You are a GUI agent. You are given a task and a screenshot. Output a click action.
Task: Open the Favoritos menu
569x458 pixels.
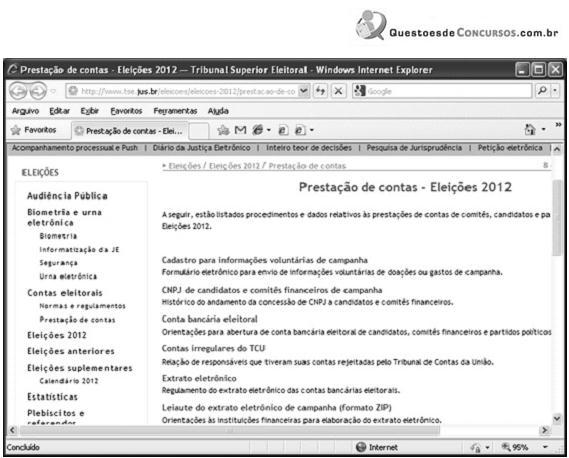[x=126, y=111]
